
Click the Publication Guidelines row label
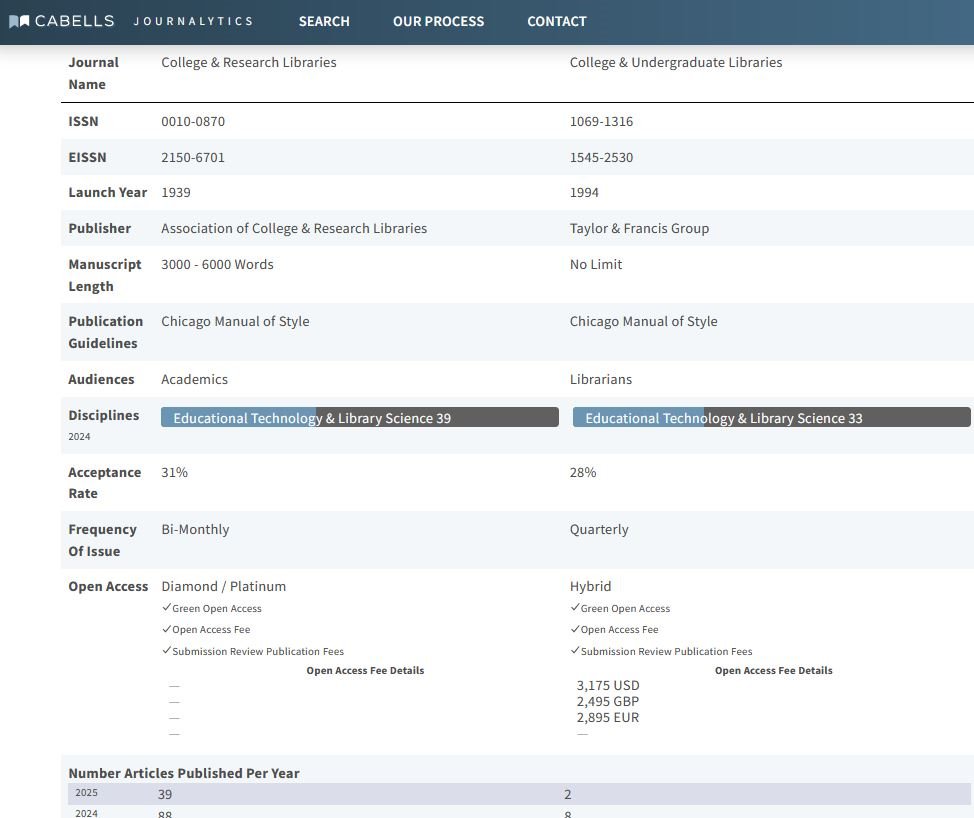[x=106, y=332]
